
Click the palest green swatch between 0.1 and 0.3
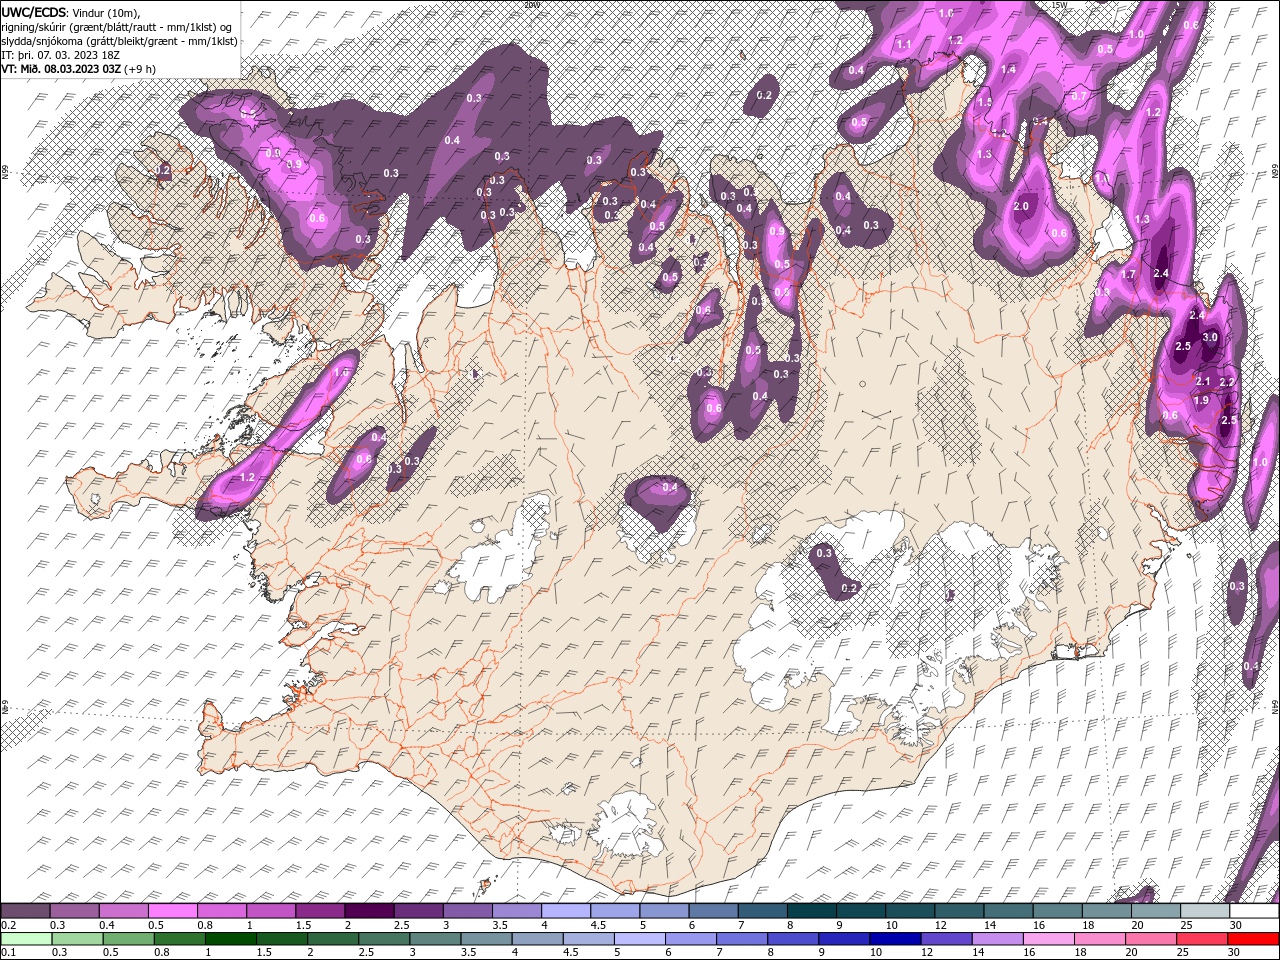pos(25,939)
